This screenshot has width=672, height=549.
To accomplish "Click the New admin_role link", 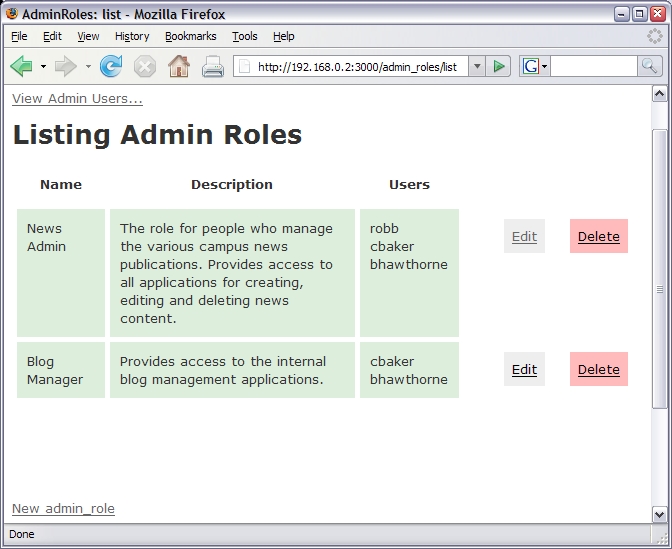I will [x=63, y=508].
